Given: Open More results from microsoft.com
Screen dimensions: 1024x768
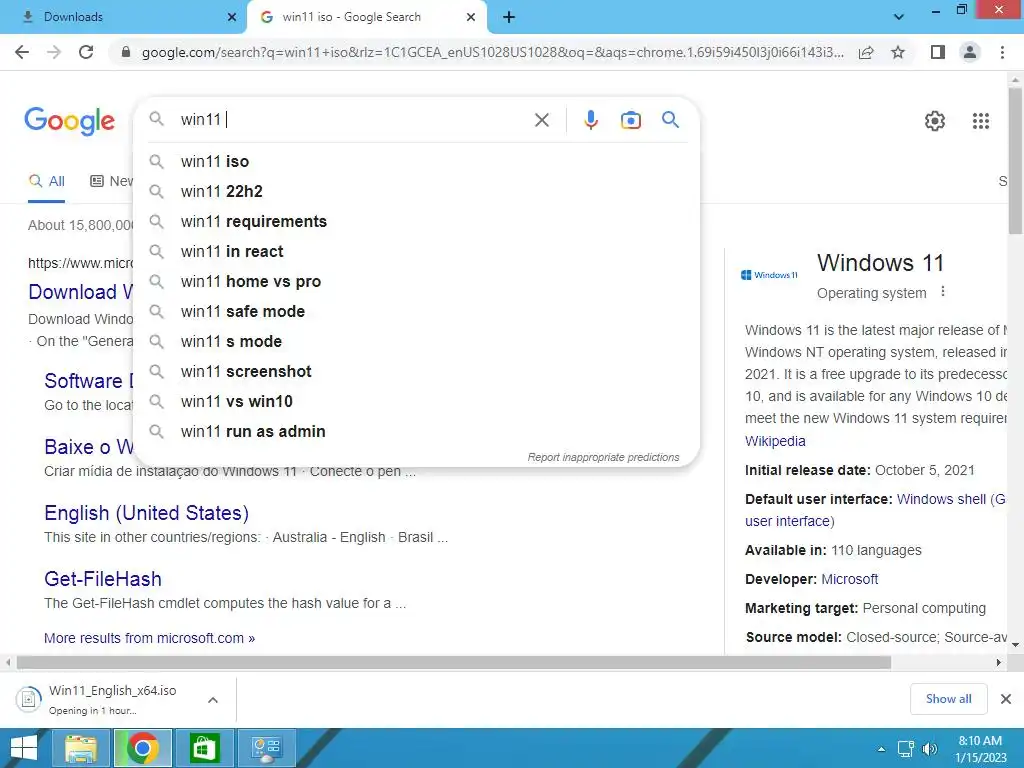Looking at the screenshot, I should (x=150, y=638).
